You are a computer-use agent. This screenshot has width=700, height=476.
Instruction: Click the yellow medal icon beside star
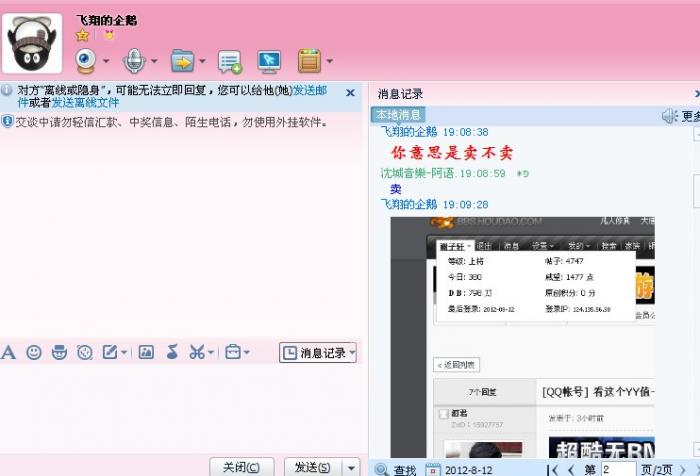click(x=109, y=34)
